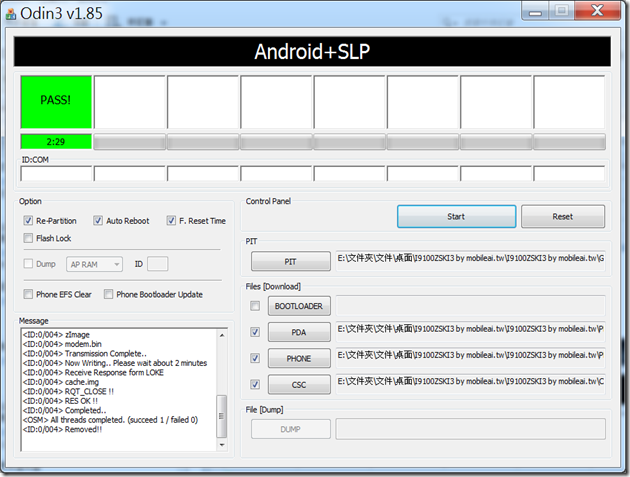The image size is (630, 477).
Task: Close the Odin3 window
Action: (x=597, y=11)
